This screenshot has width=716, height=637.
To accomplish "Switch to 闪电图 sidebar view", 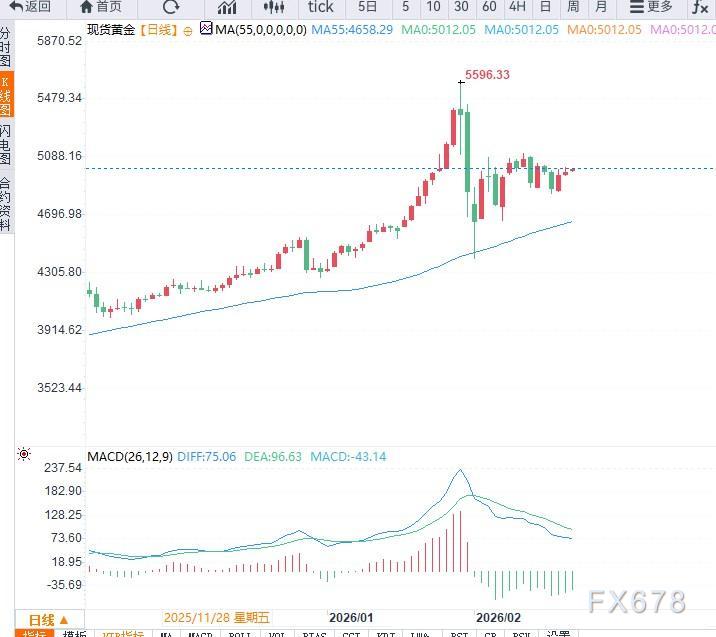I will coord(6,145).
